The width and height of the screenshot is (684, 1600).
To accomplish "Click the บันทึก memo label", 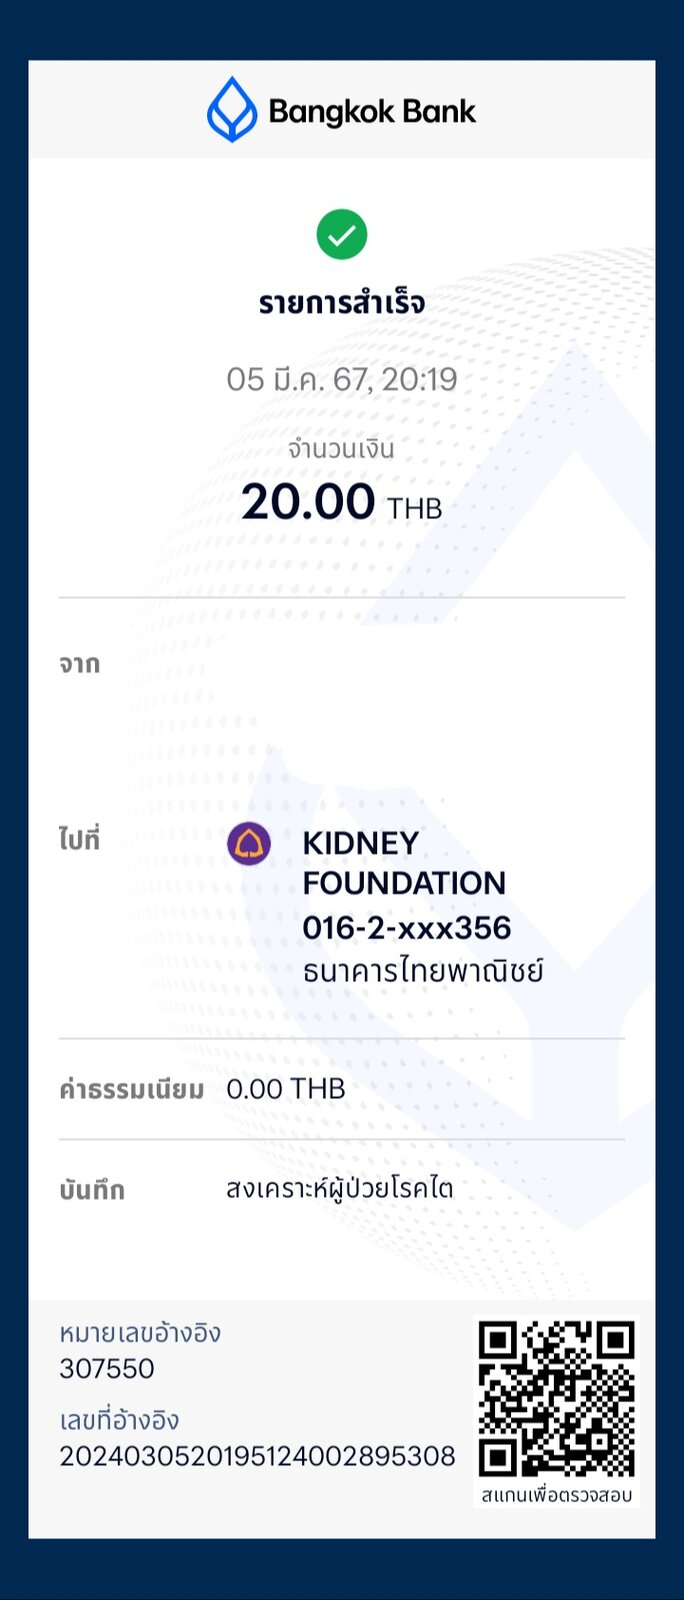I will coord(92,1189).
